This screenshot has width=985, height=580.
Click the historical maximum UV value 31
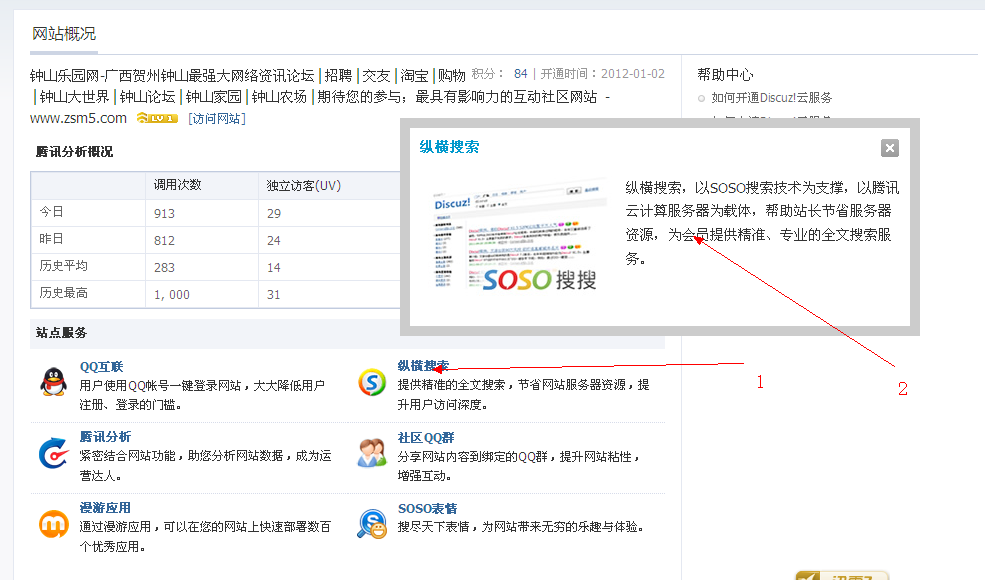[274, 295]
